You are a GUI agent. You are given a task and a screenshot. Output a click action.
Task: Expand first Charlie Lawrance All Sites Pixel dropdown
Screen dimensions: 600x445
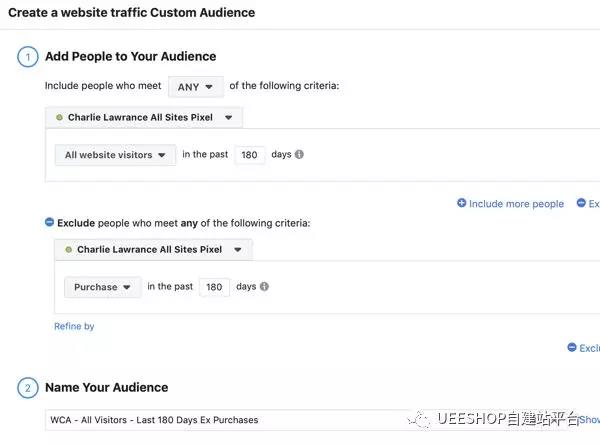[x=143, y=118]
